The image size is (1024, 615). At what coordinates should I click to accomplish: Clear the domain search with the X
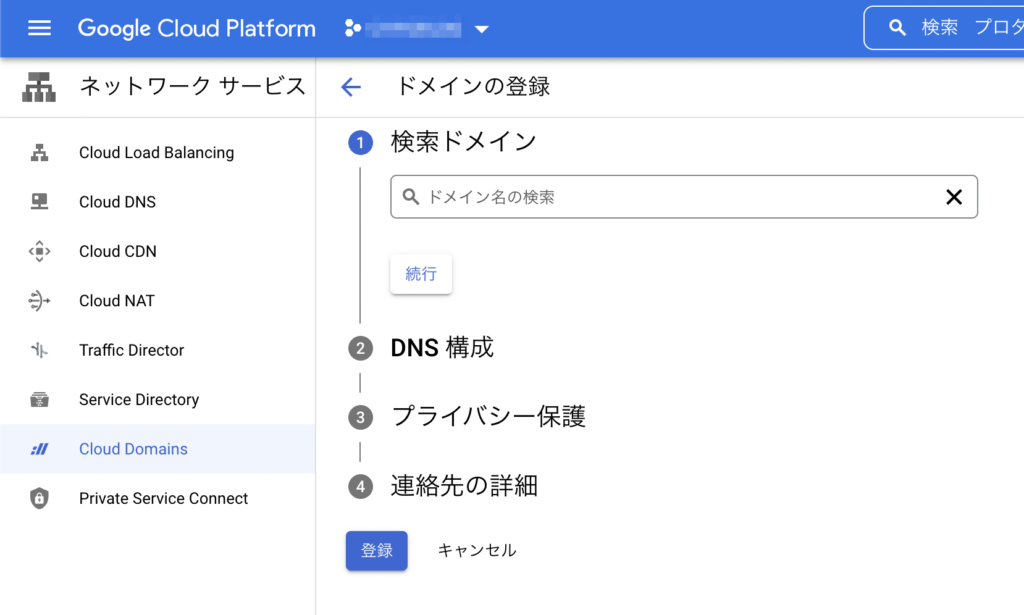953,197
